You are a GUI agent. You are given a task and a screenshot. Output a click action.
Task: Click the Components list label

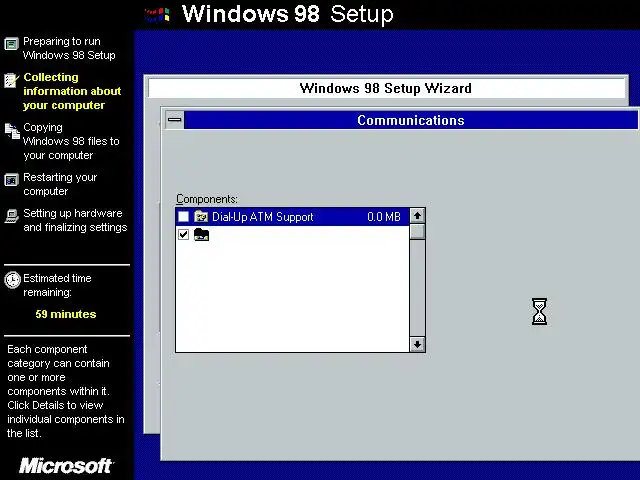pyautogui.click(x=207, y=199)
